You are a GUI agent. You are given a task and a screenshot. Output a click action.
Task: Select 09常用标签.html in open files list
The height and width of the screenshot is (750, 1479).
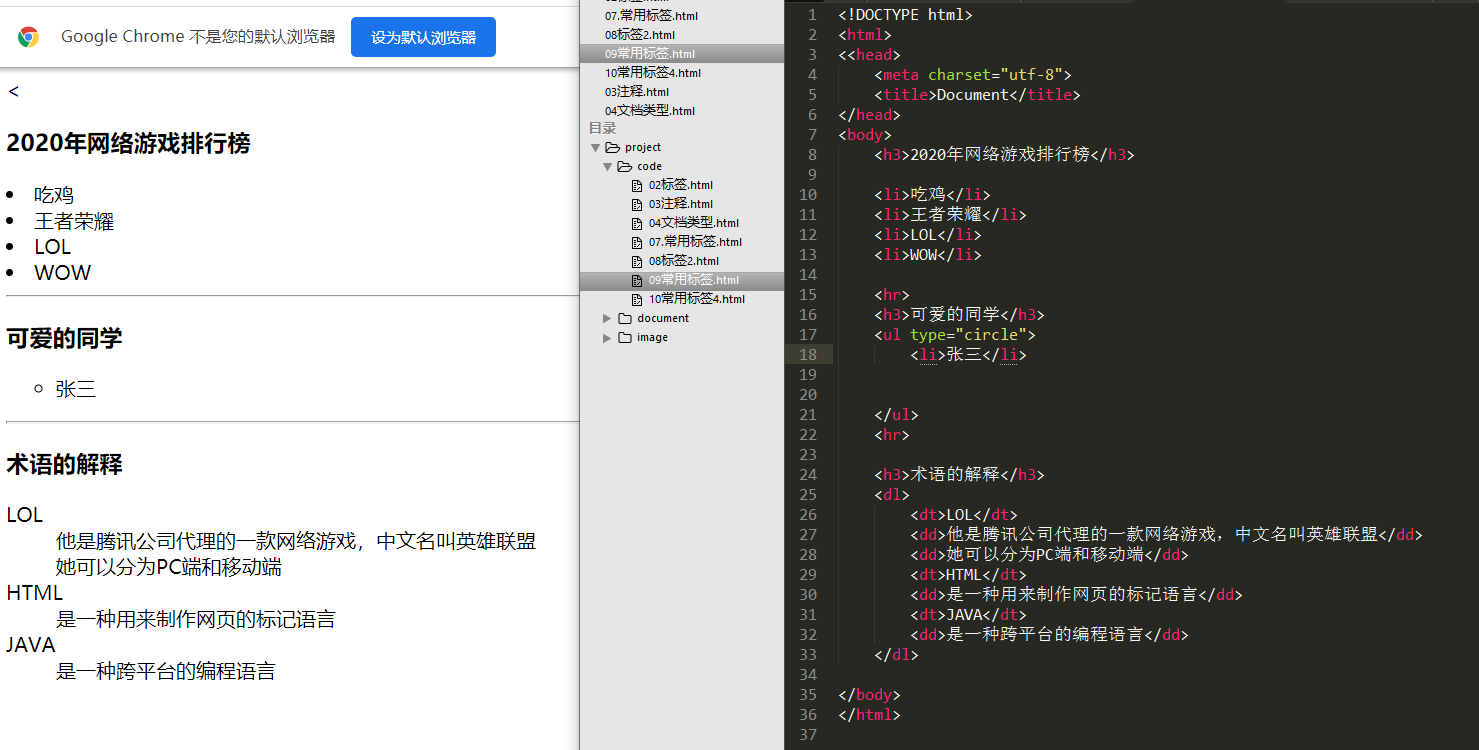click(682, 54)
